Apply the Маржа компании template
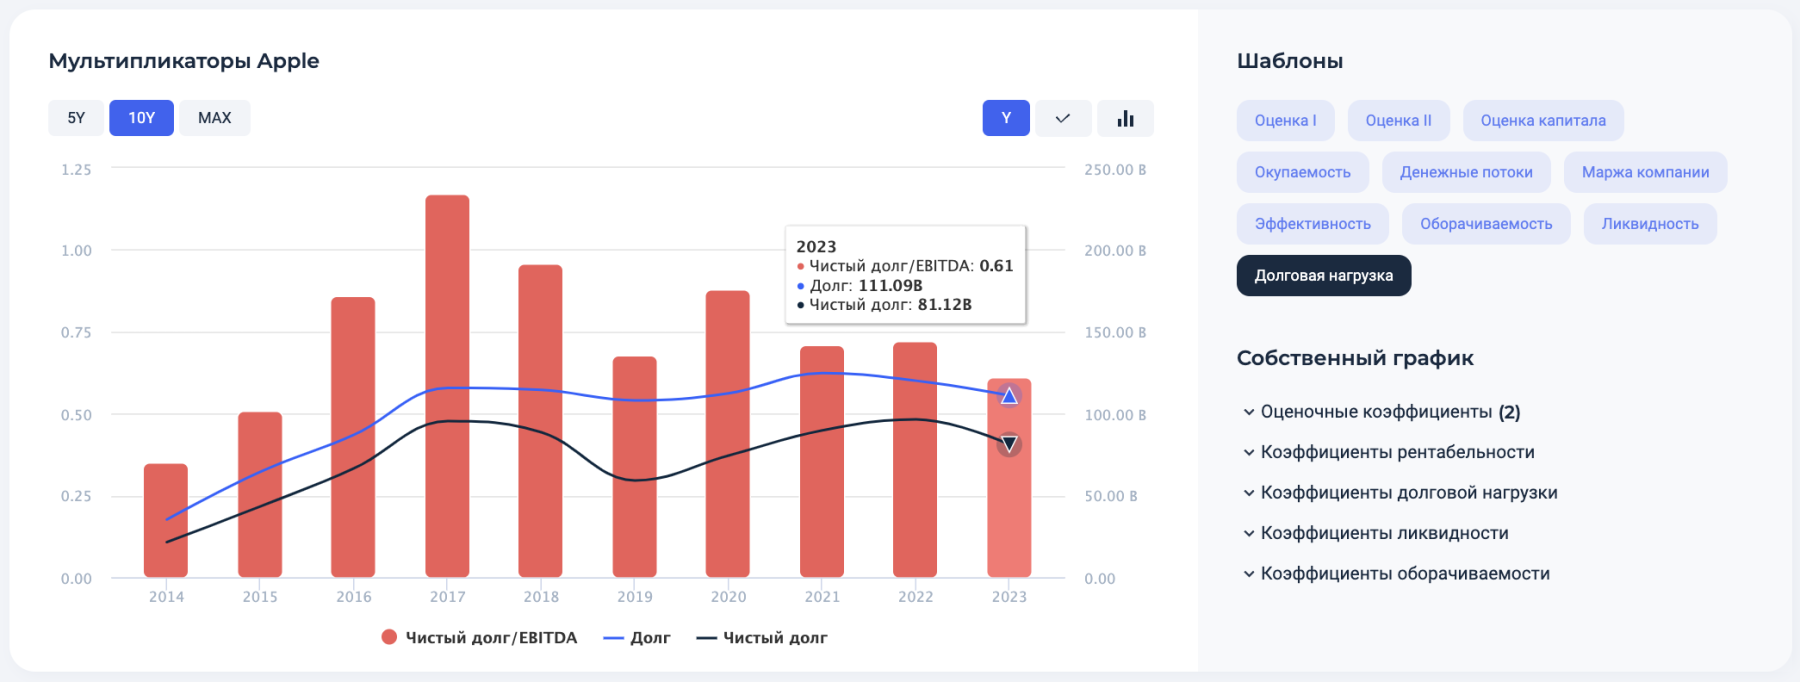This screenshot has height=682, width=1800. (x=1645, y=172)
